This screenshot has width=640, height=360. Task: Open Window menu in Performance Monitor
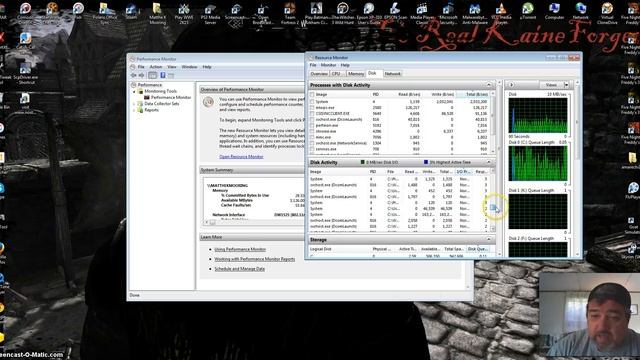coord(189,67)
